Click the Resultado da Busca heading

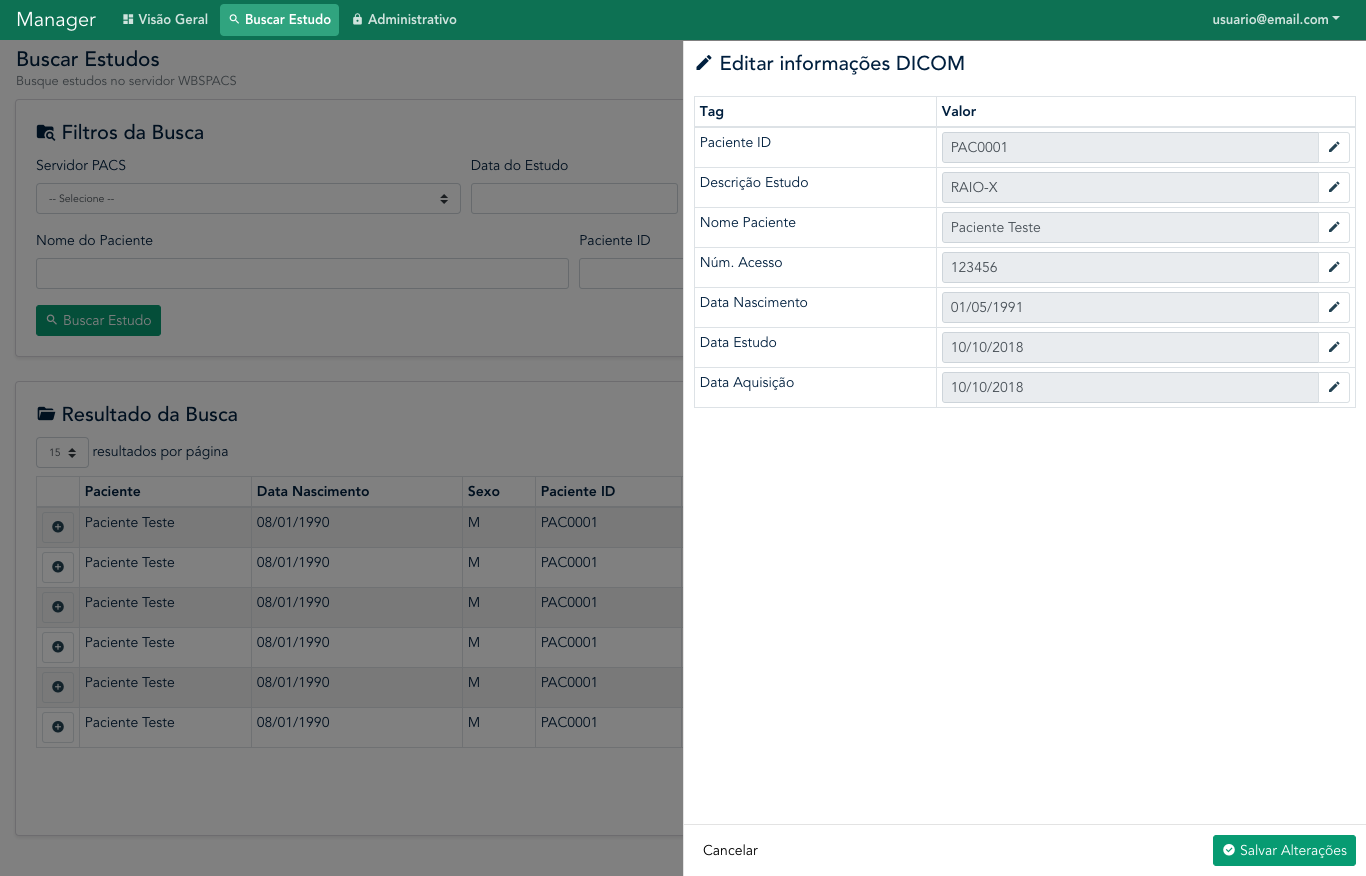[x=137, y=414]
